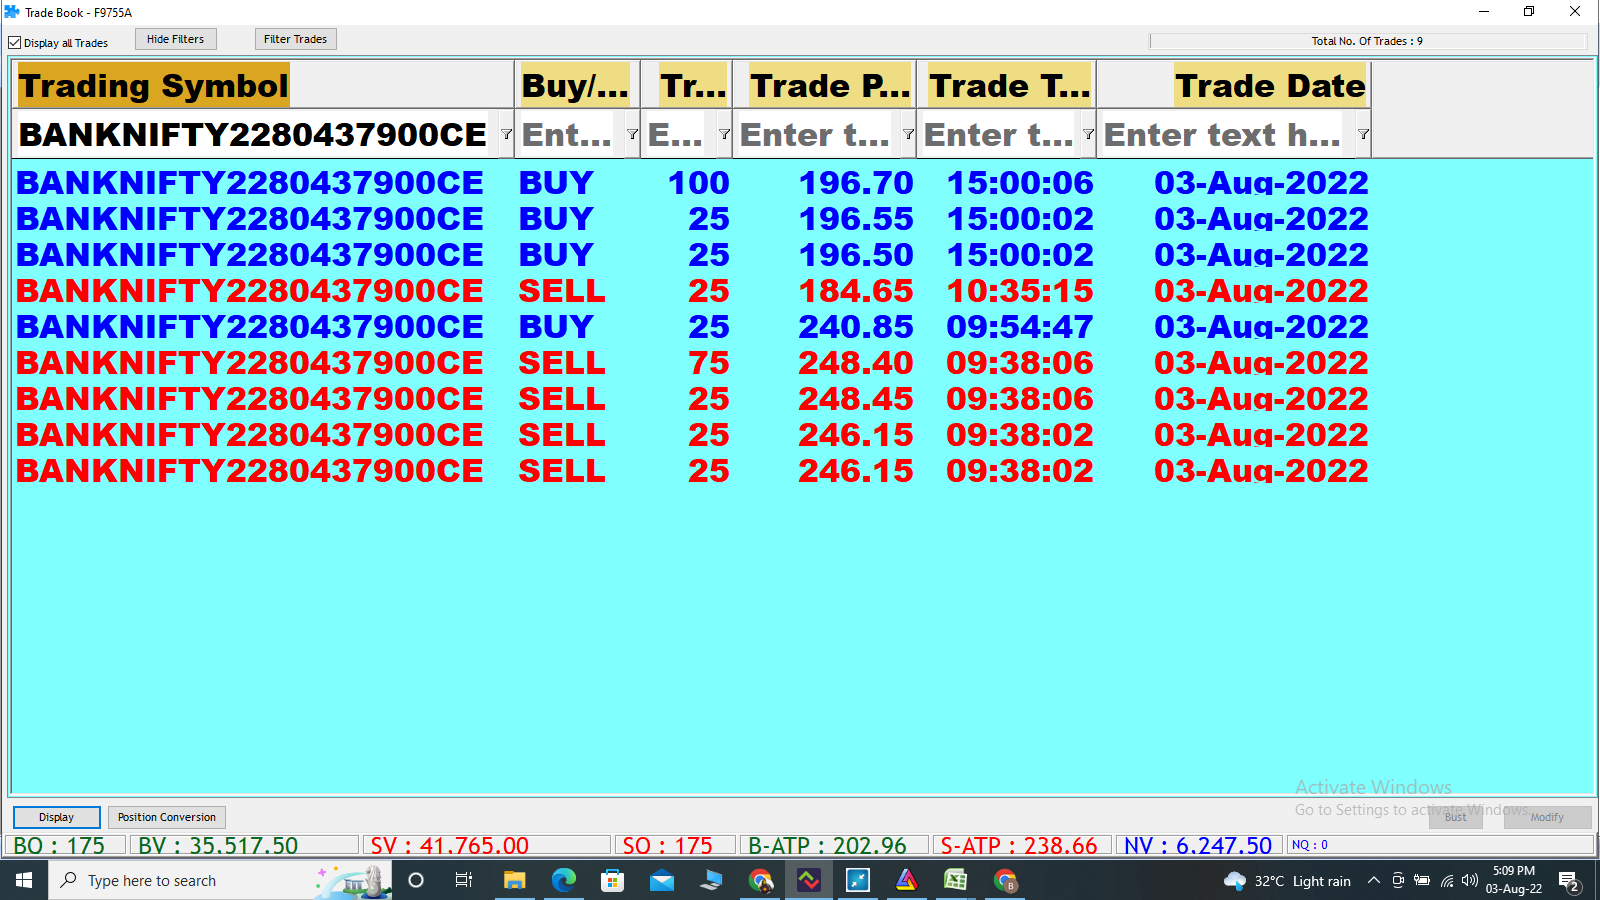This screenshot has width=1600, height=900.
Task: Open File Explorer from the taskbar
Action: coord(514,880)
